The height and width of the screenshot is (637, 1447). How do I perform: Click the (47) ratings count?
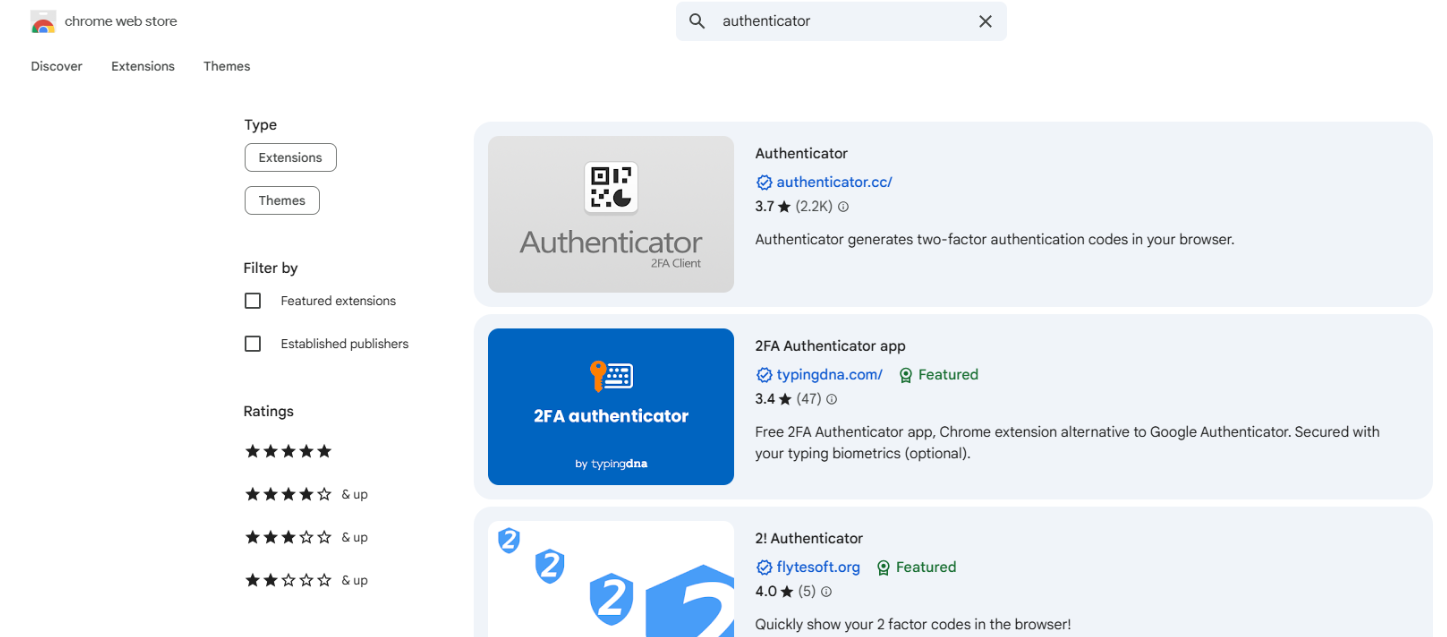tap(809, 399)
